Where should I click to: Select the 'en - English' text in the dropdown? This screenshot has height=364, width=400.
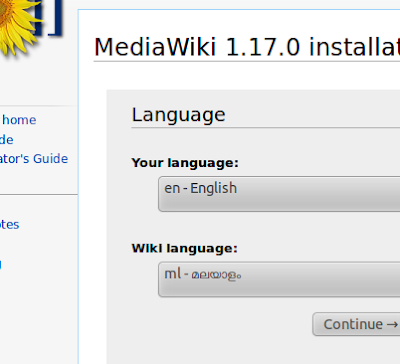click(x=200, y=188)
